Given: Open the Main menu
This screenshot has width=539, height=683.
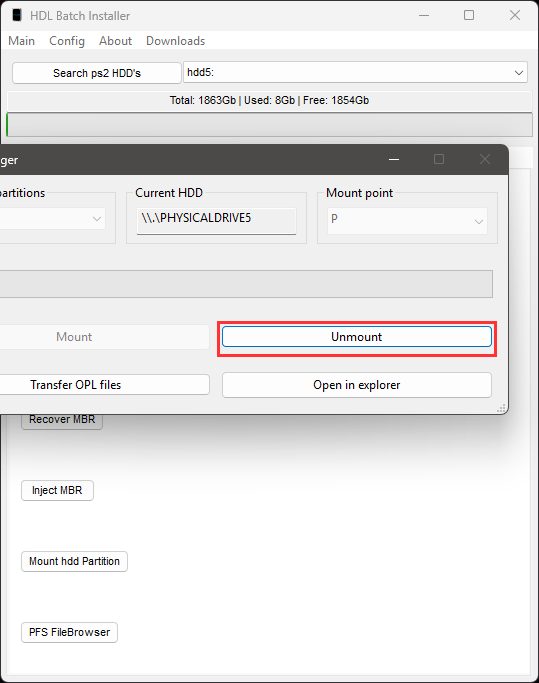Looking at the screenshot, I should [21, 41].
